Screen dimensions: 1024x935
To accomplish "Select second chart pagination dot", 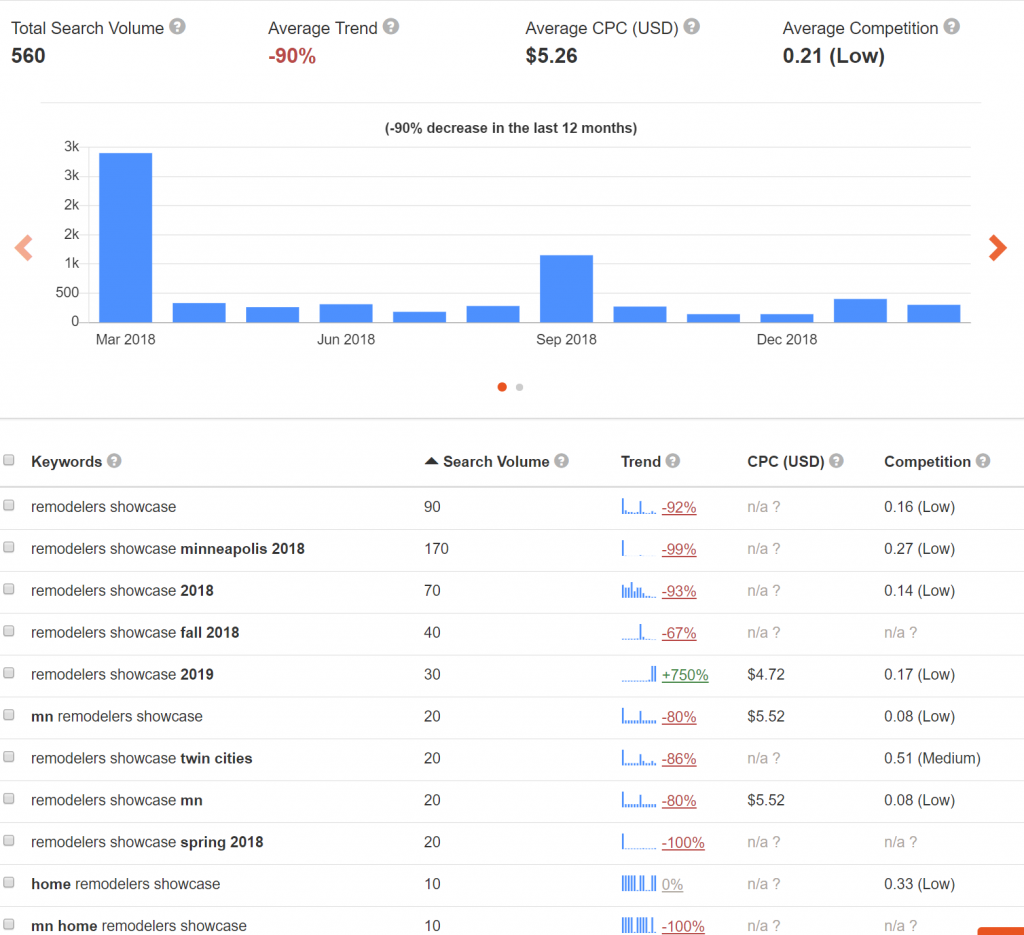I will click(519, 387).
